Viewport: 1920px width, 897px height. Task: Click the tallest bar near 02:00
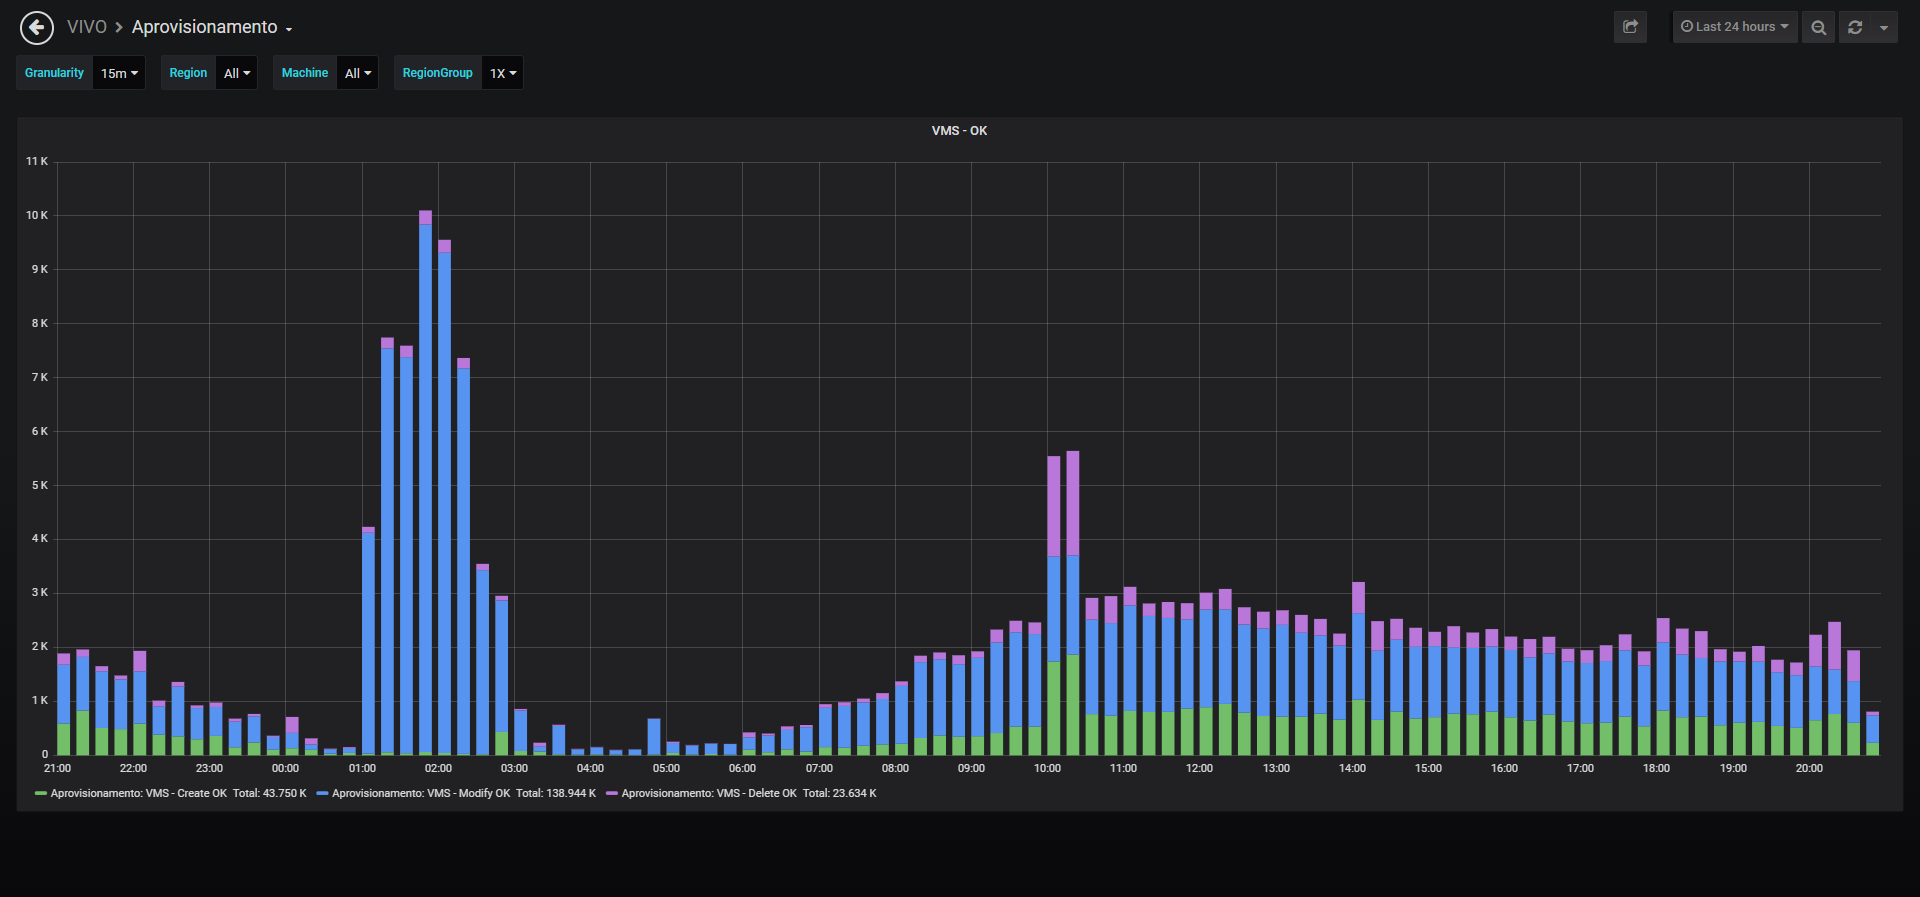click(x=425, y=482)
